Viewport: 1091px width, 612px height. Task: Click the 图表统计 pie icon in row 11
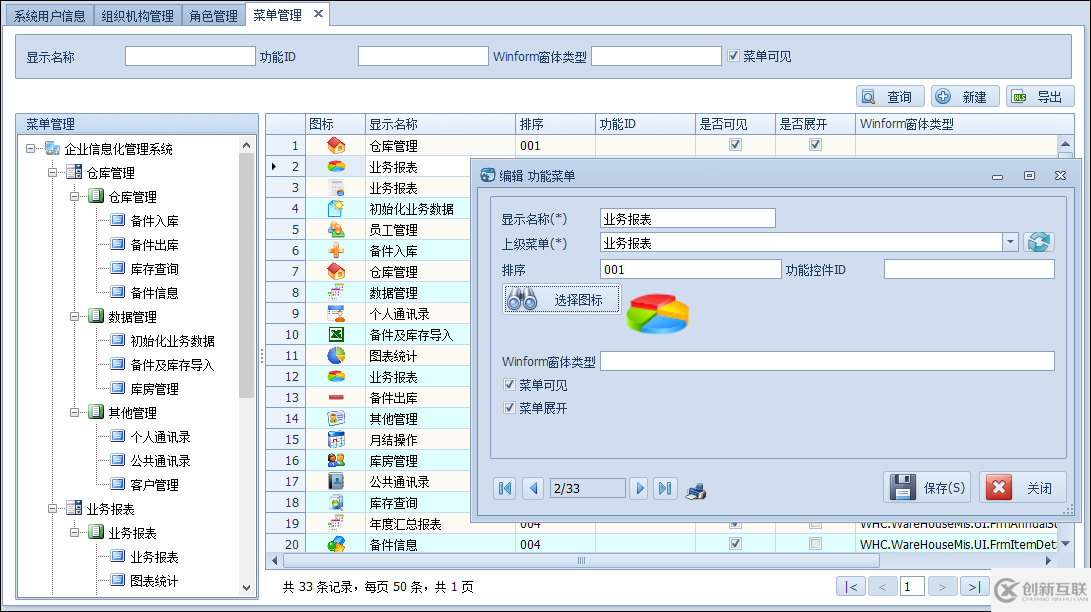pos(336,355)
